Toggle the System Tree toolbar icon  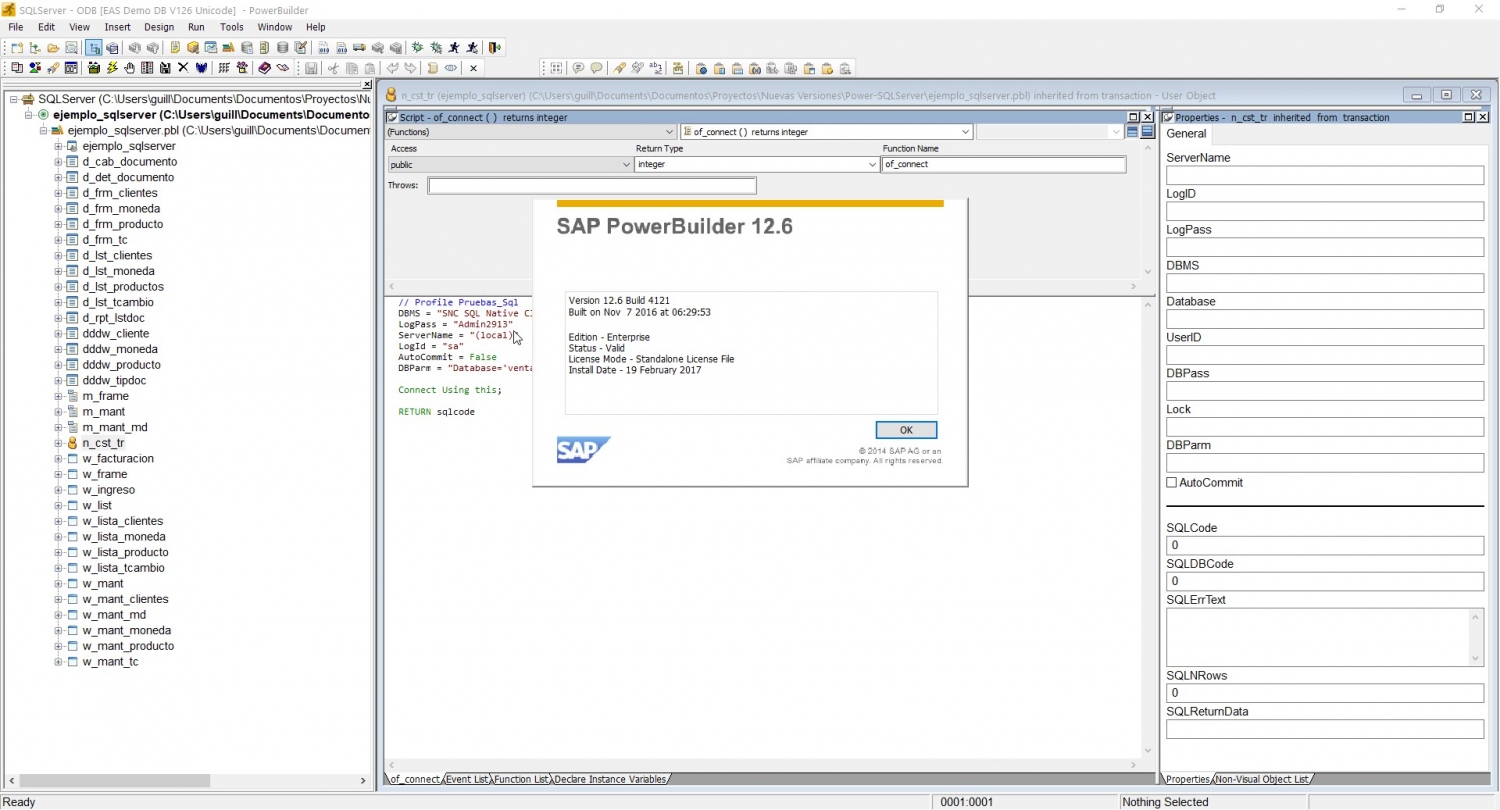click(x=93, y=48)
